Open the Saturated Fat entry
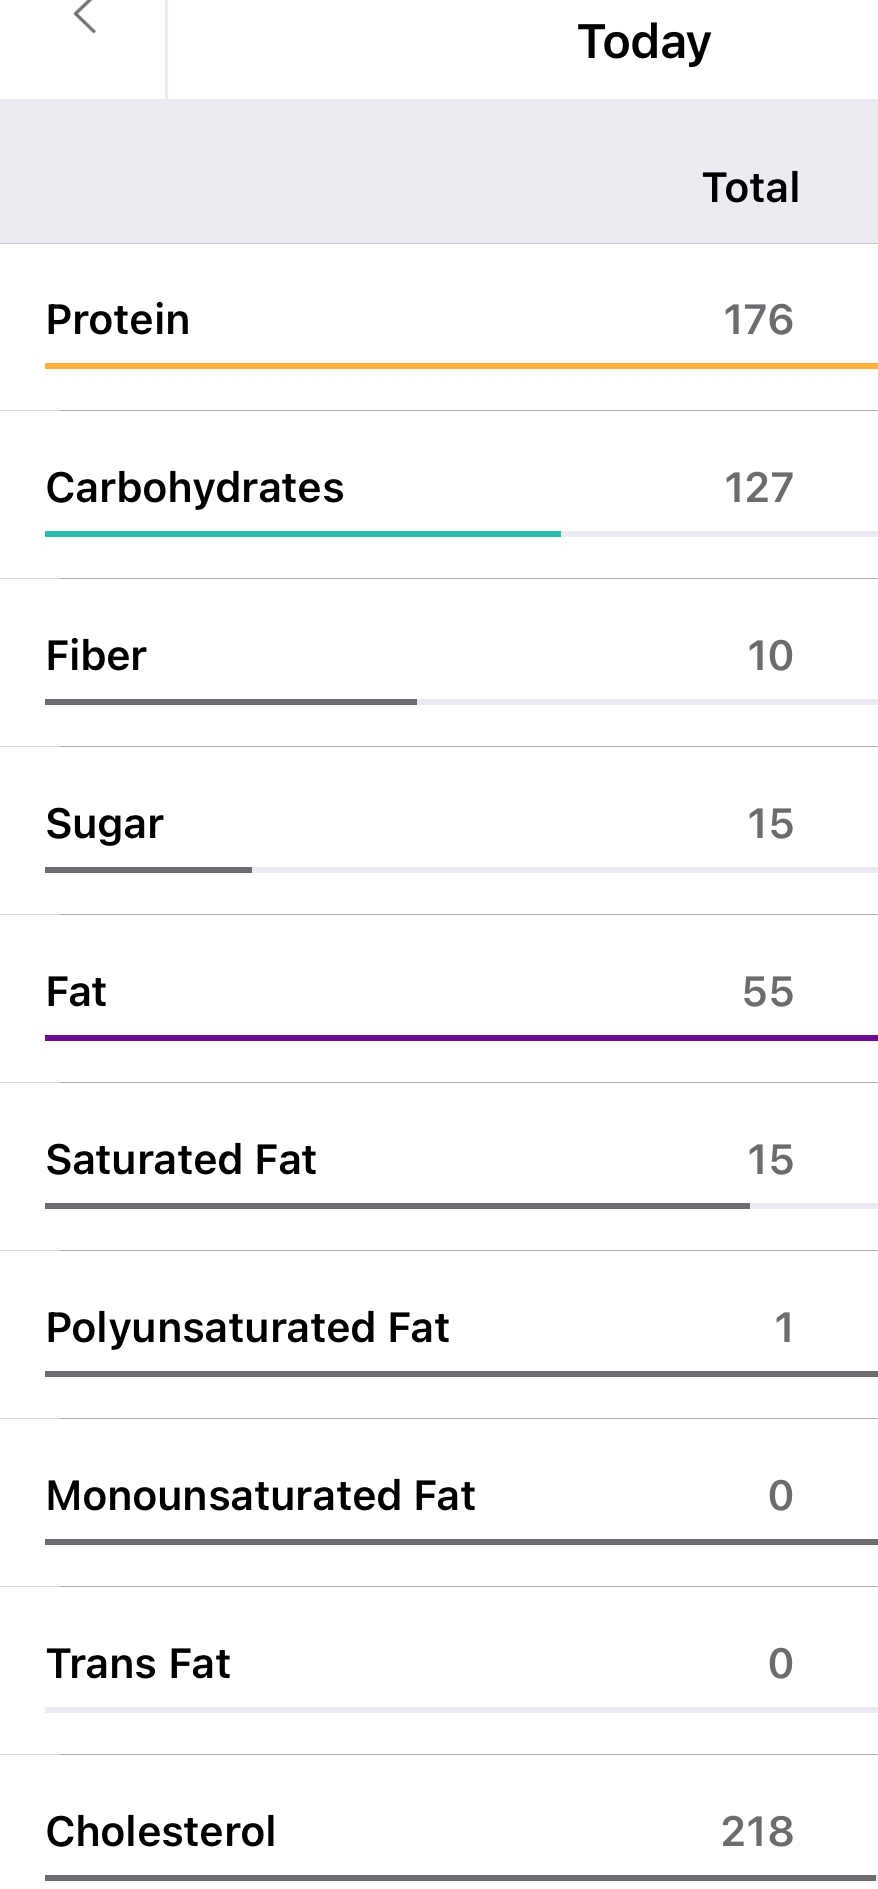The height and width of the screenshot is (1889, 878). coord(181,1160)
